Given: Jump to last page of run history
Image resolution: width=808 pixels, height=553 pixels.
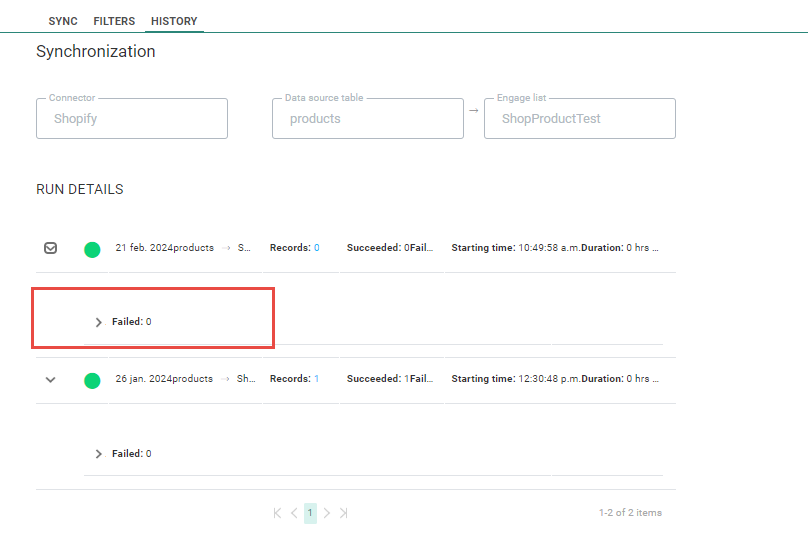Looking at the screenshot, I should (344, 513).
